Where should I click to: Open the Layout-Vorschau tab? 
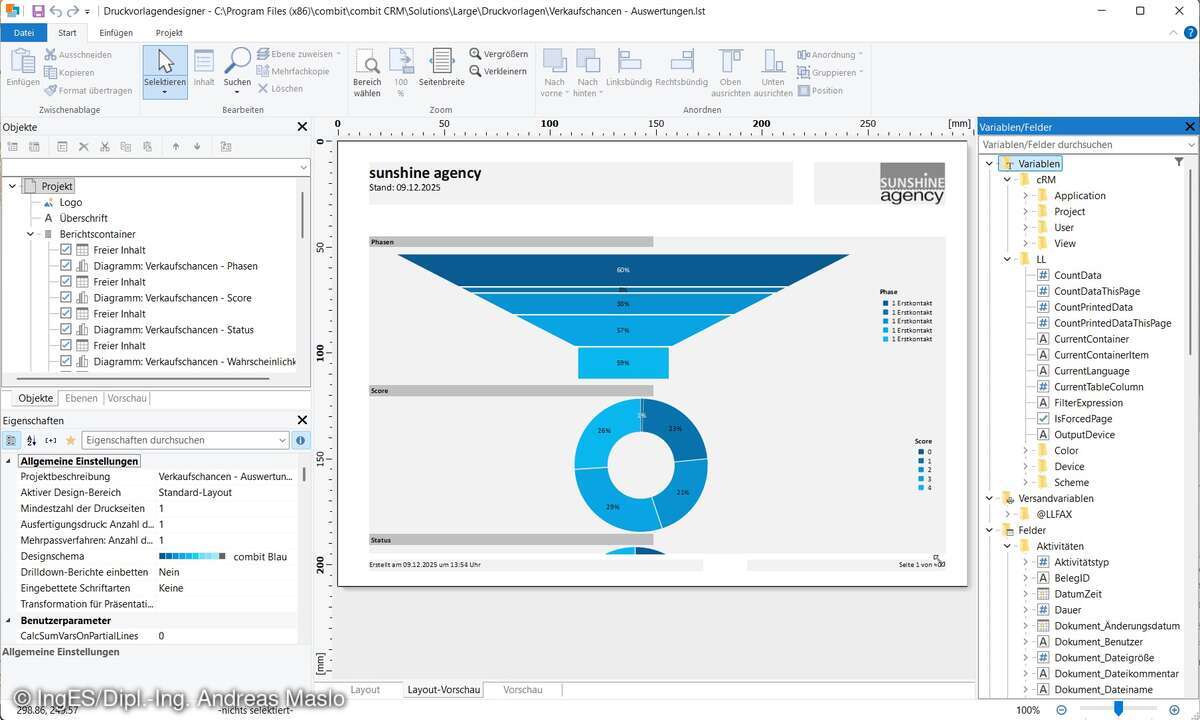point(442,689)
